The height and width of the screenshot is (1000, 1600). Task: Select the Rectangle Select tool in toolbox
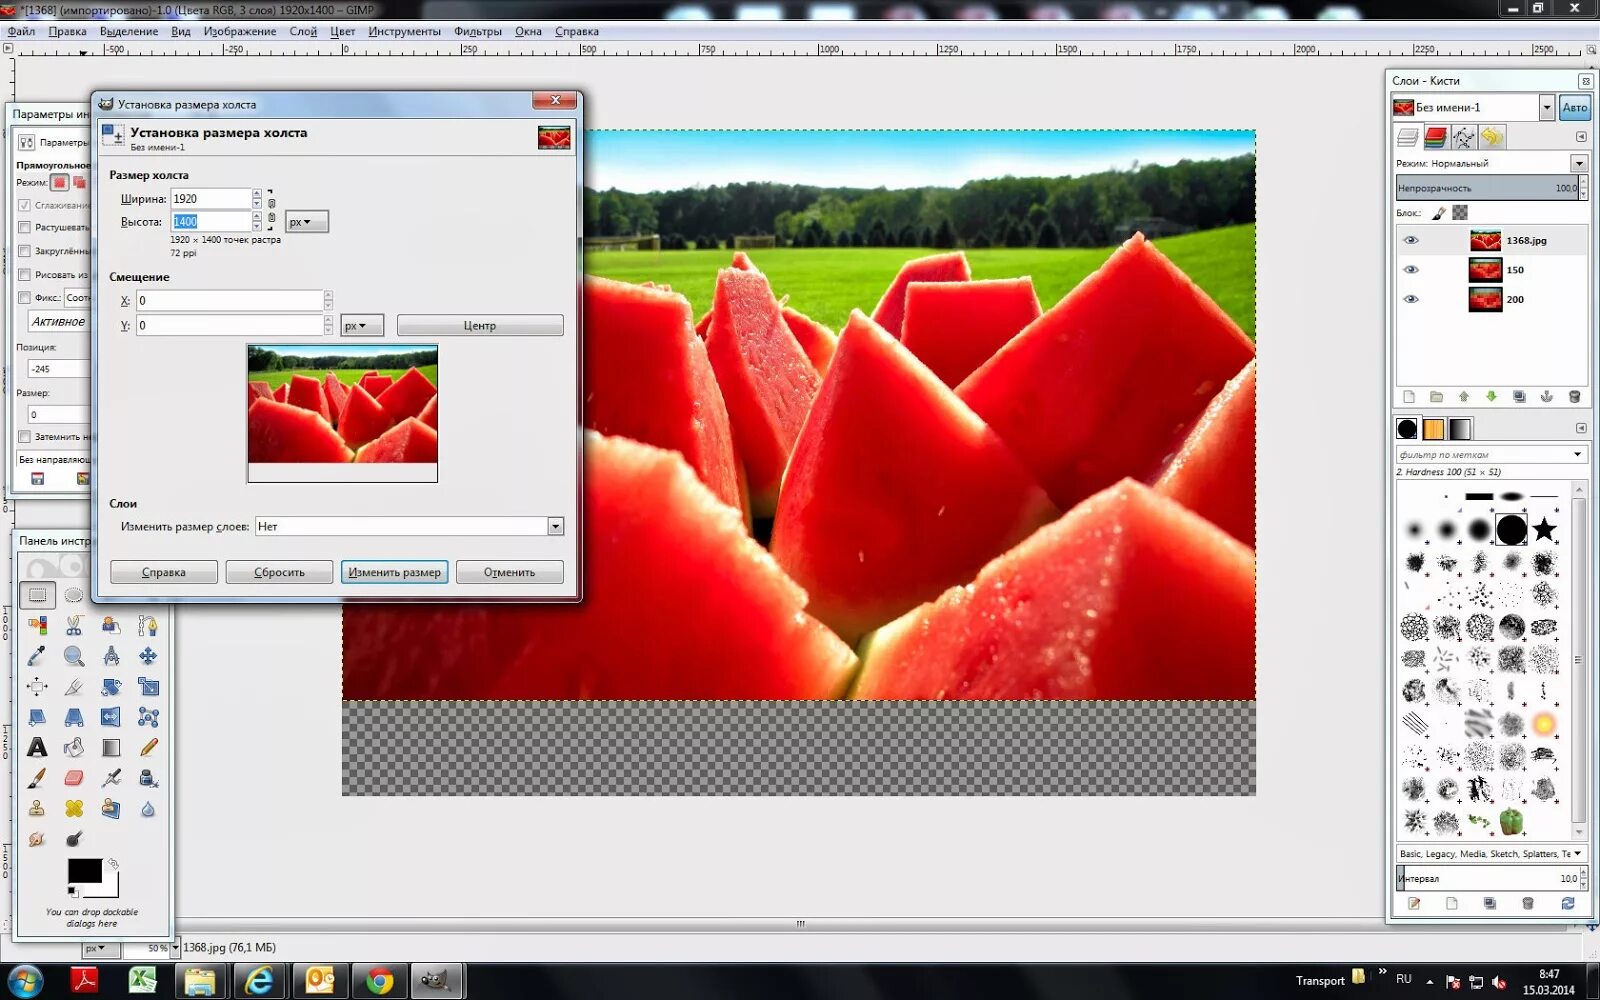pos(37,595)
